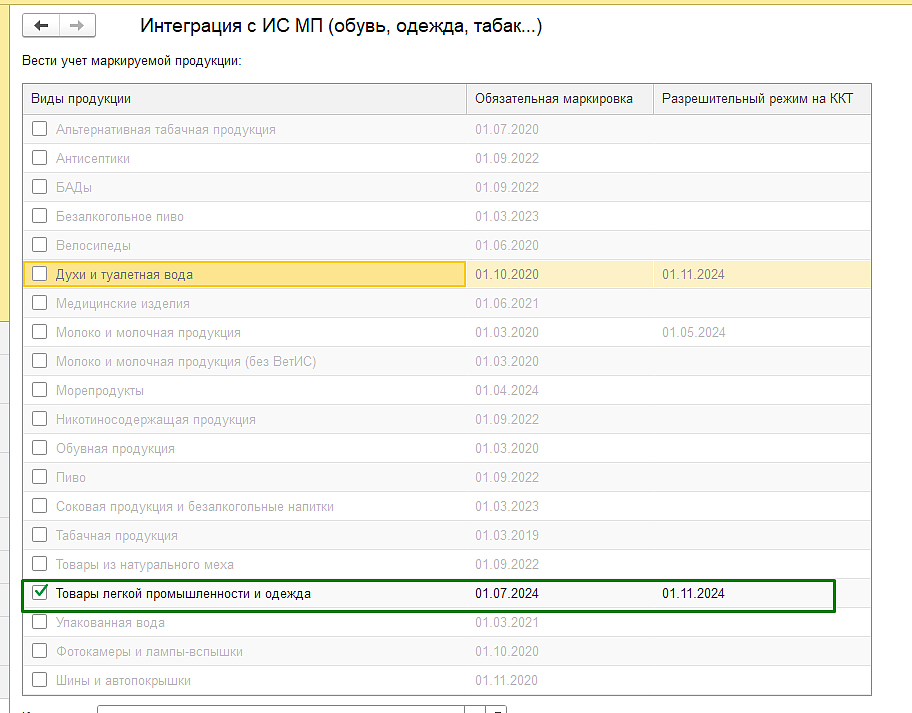Tick the Безалкогольное пиво checkbox
Screen dimensions: 912x713
click(40, 216)
